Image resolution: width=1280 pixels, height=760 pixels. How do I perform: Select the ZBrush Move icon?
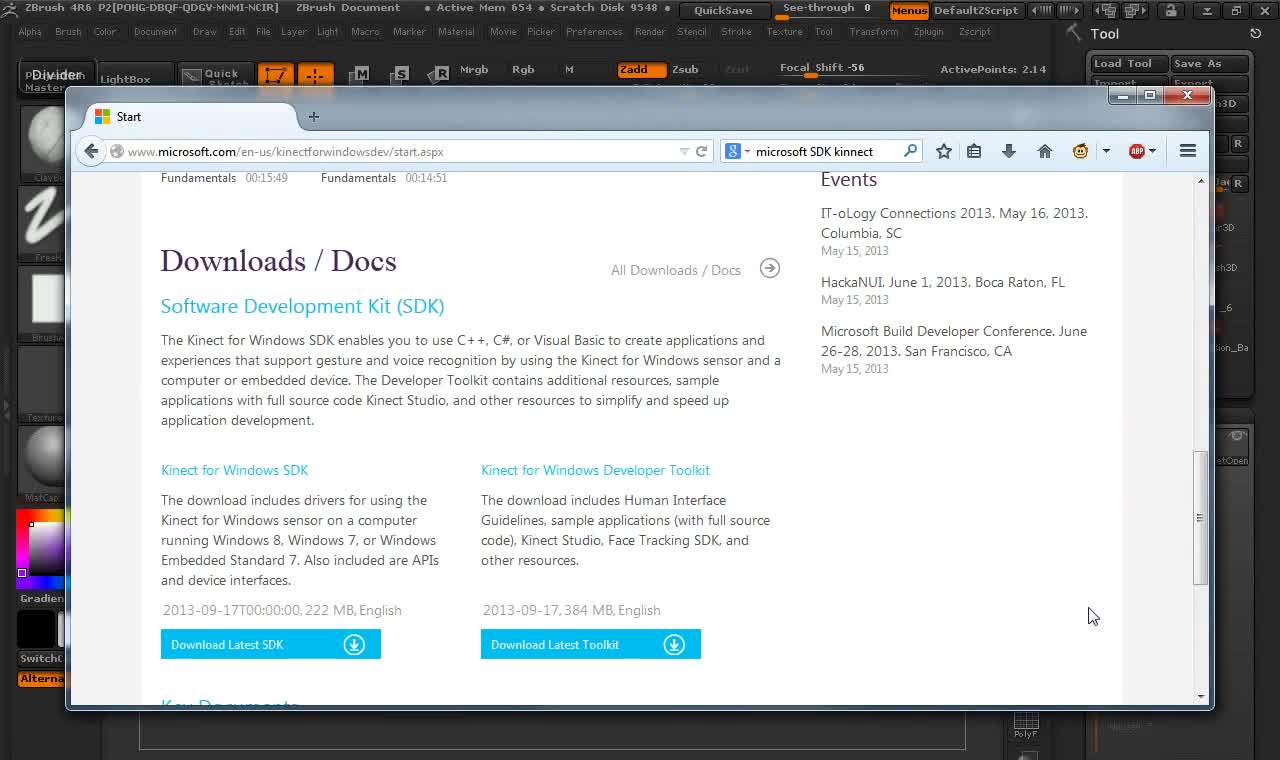pos(361,76)
